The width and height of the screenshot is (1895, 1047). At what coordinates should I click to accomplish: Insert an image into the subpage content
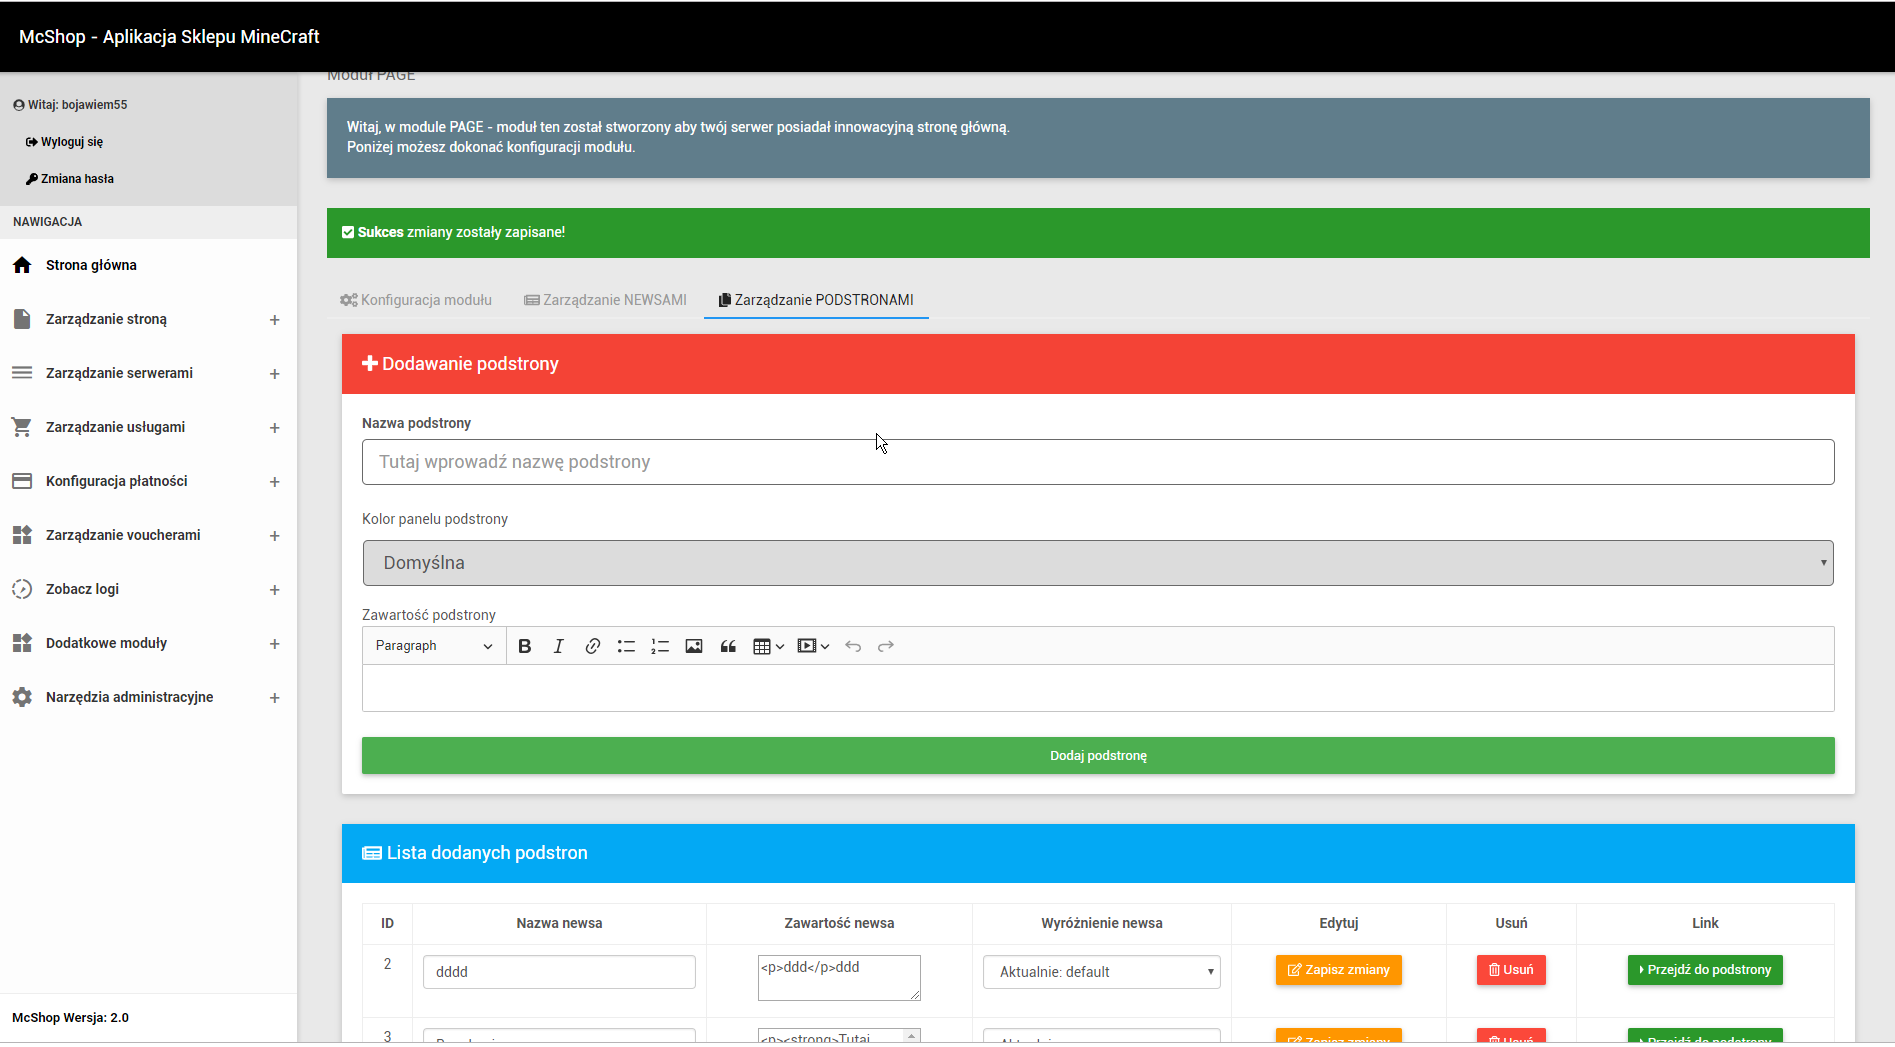click(694, 646)
